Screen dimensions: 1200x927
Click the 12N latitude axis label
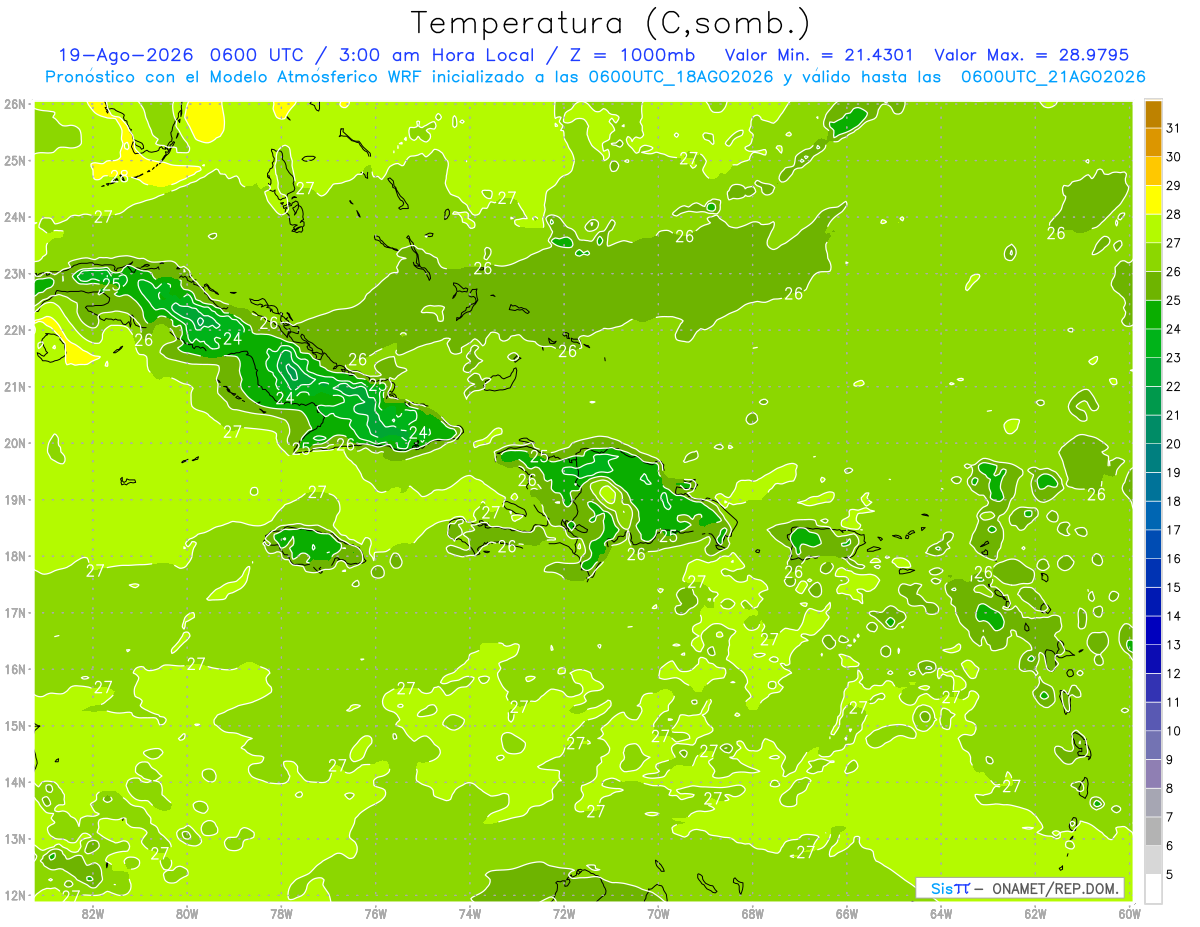14,895
